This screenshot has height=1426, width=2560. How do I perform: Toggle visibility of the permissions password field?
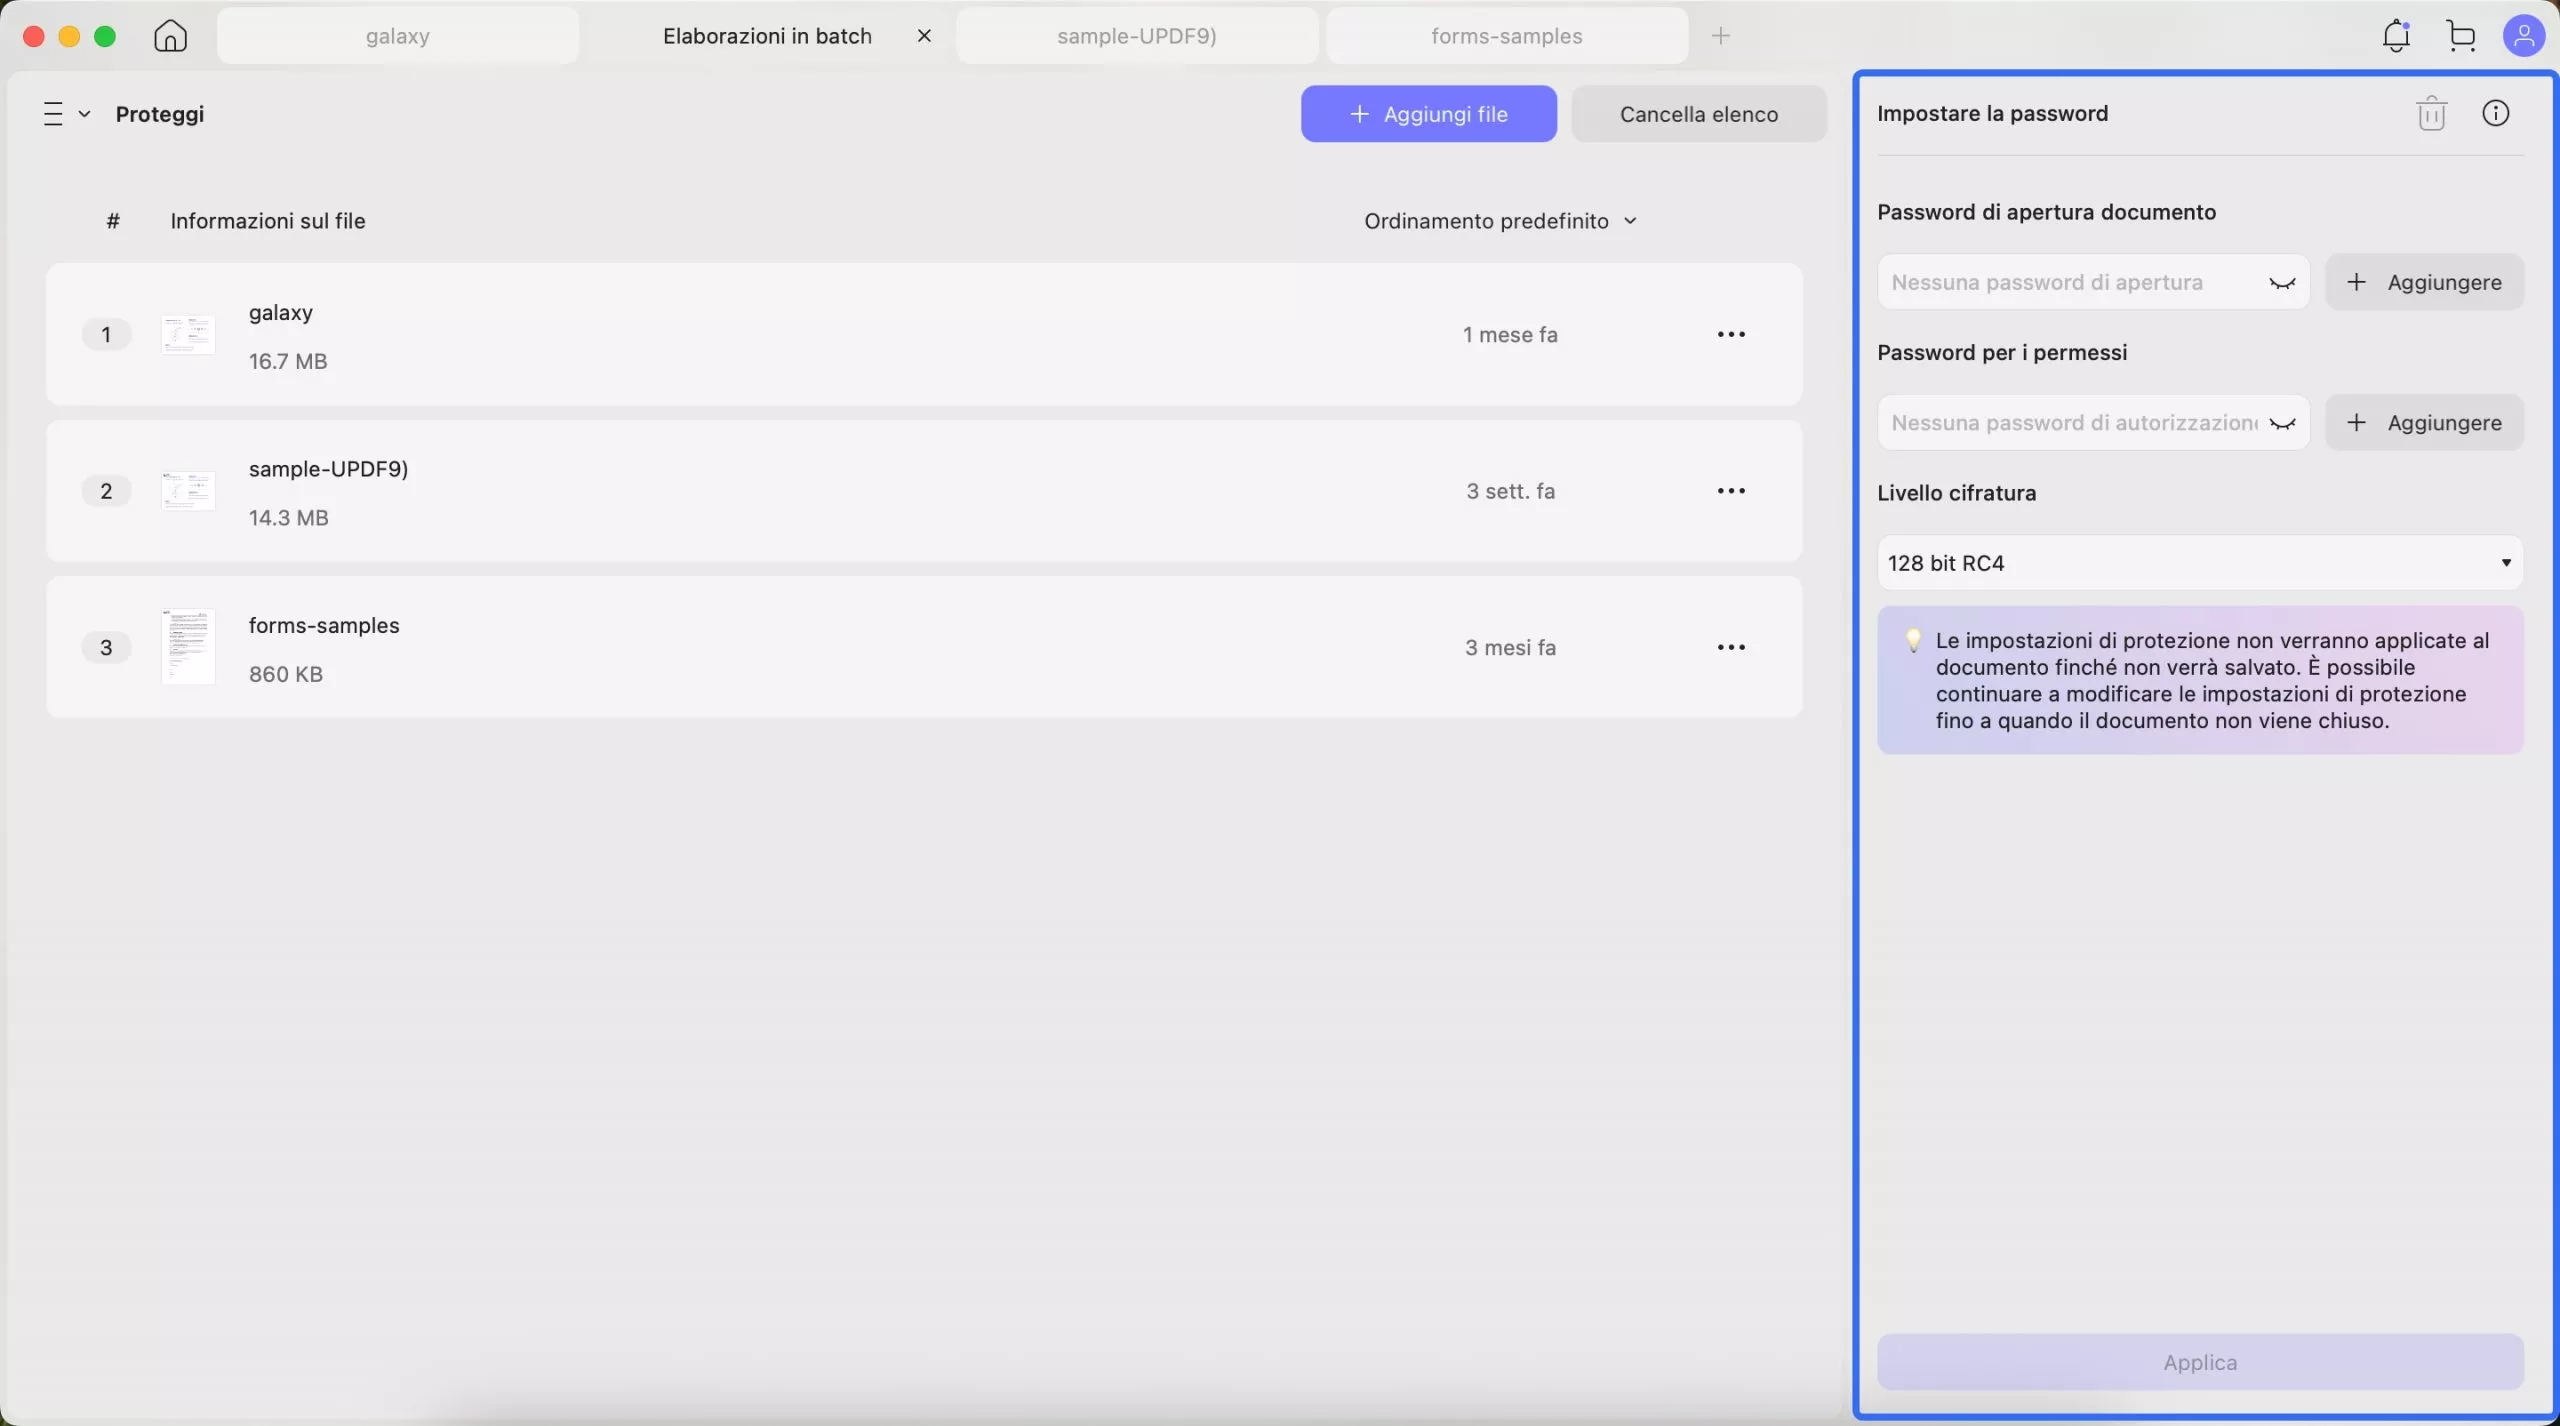[x=2282, y=423]
